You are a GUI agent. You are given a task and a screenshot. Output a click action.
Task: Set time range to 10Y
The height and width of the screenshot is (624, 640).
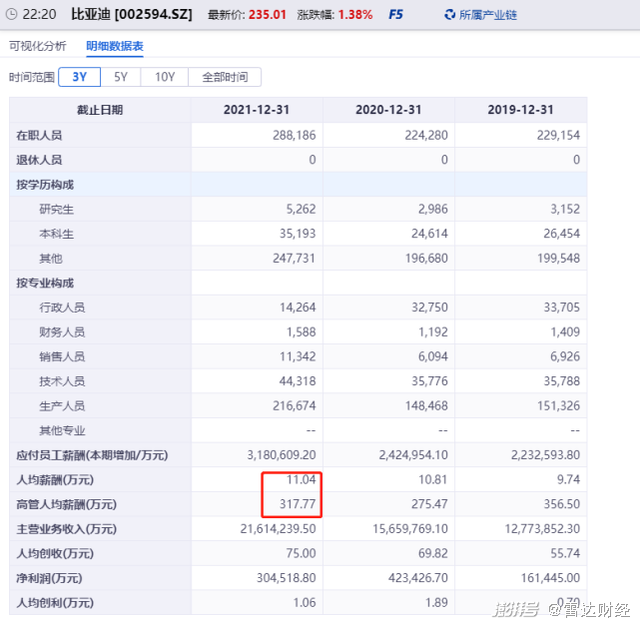point(164,77)
